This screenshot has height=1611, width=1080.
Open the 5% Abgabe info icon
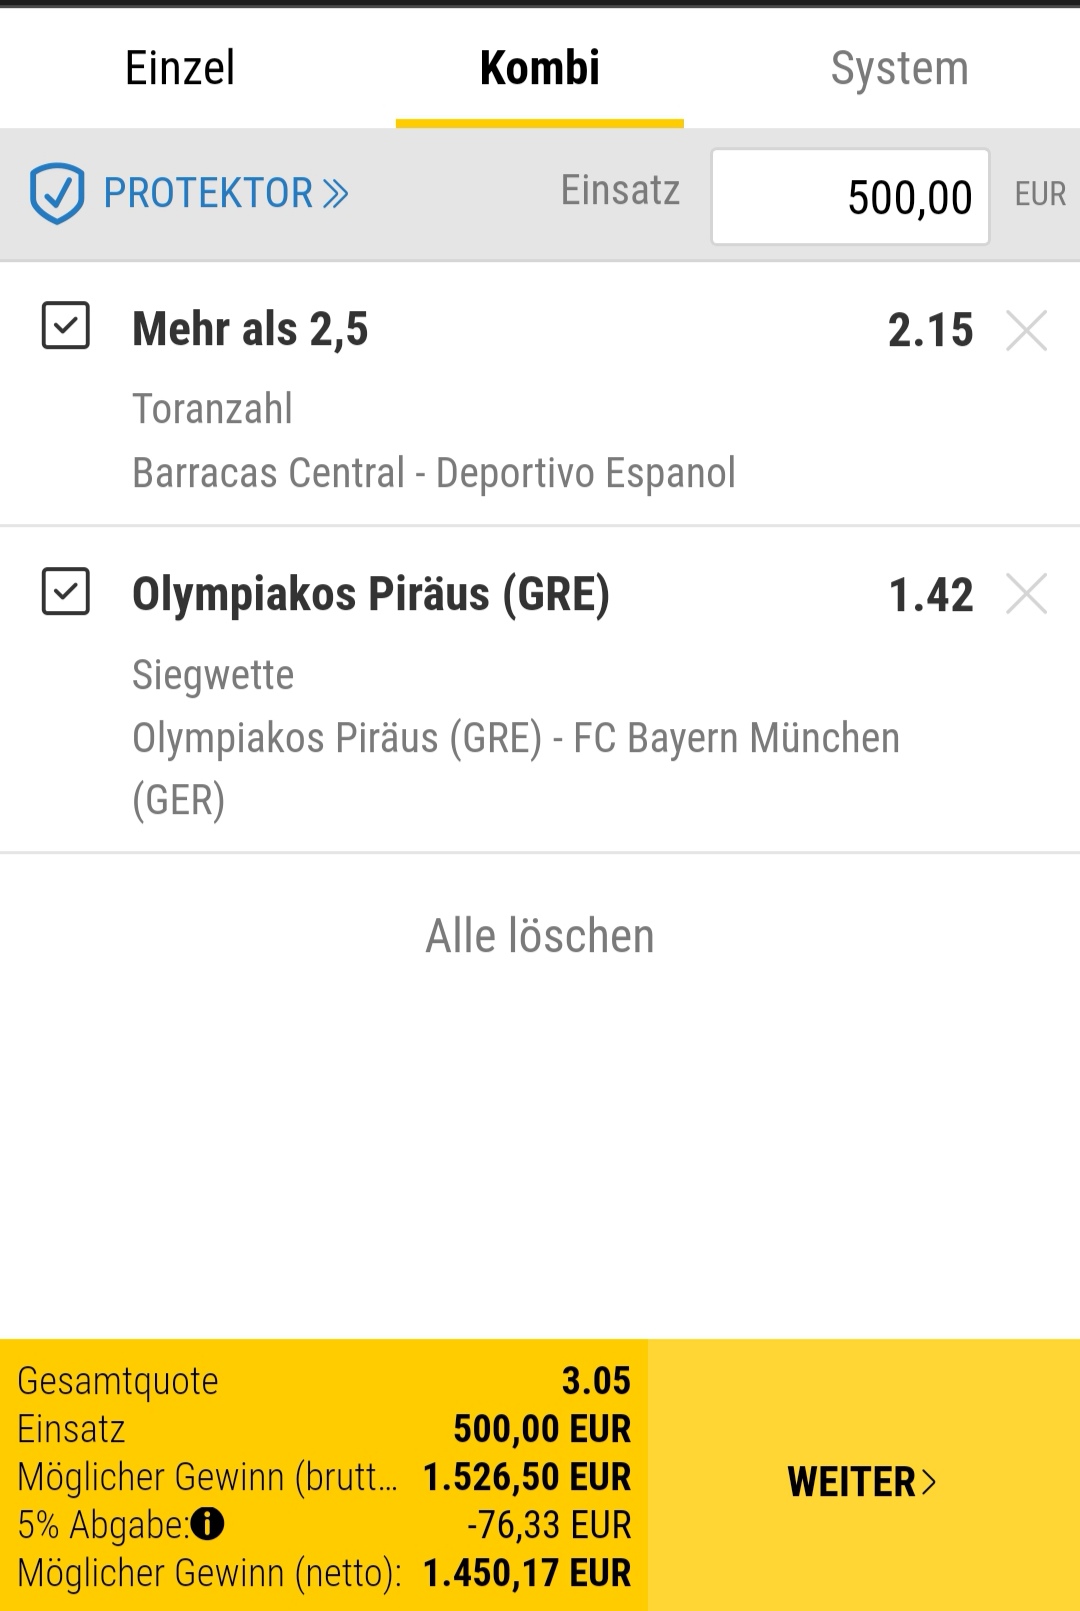coord(207,1524)
